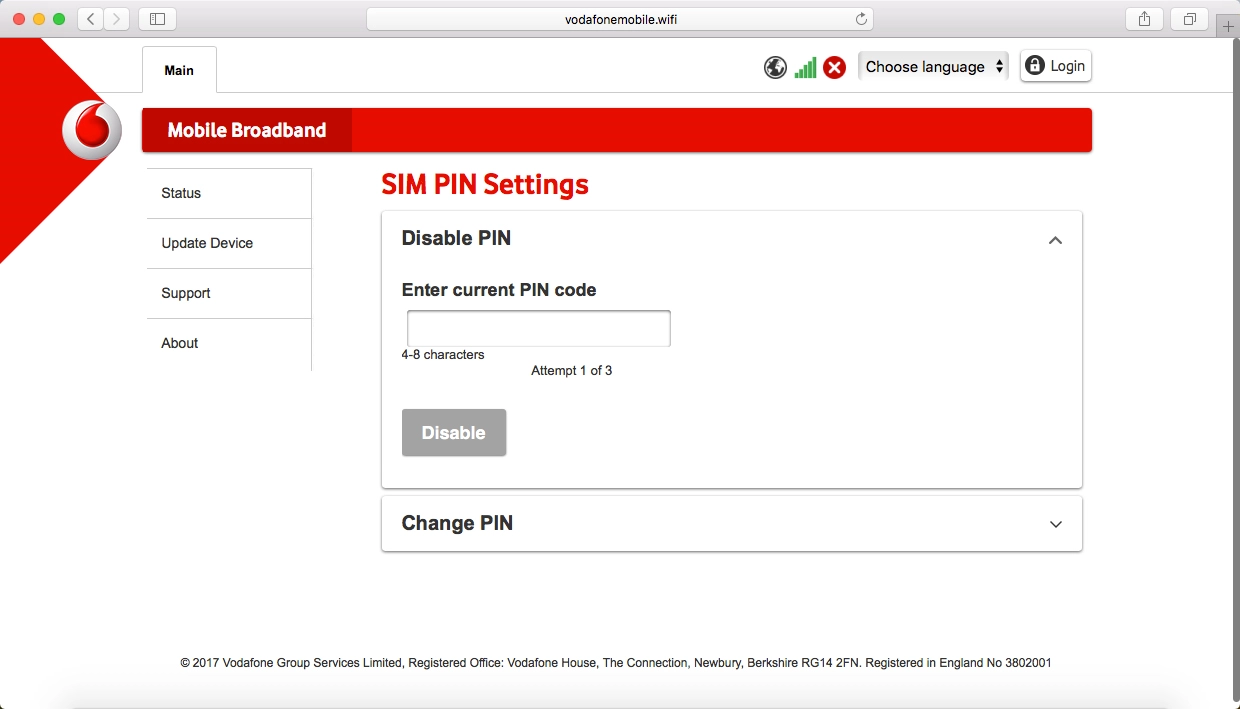
Task: Open the Choose language dropdown
Action: [932, 66]
